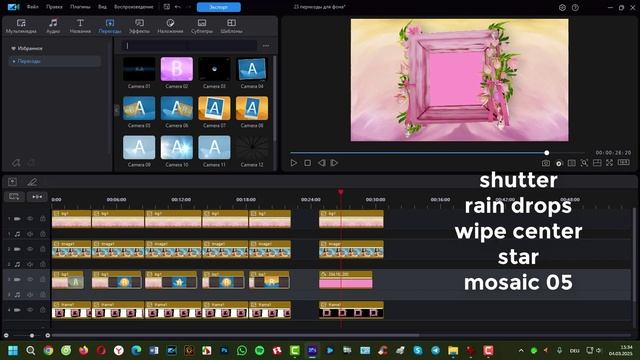Hide video track 4 with eye
640x360 pixels.
[30, 310]
